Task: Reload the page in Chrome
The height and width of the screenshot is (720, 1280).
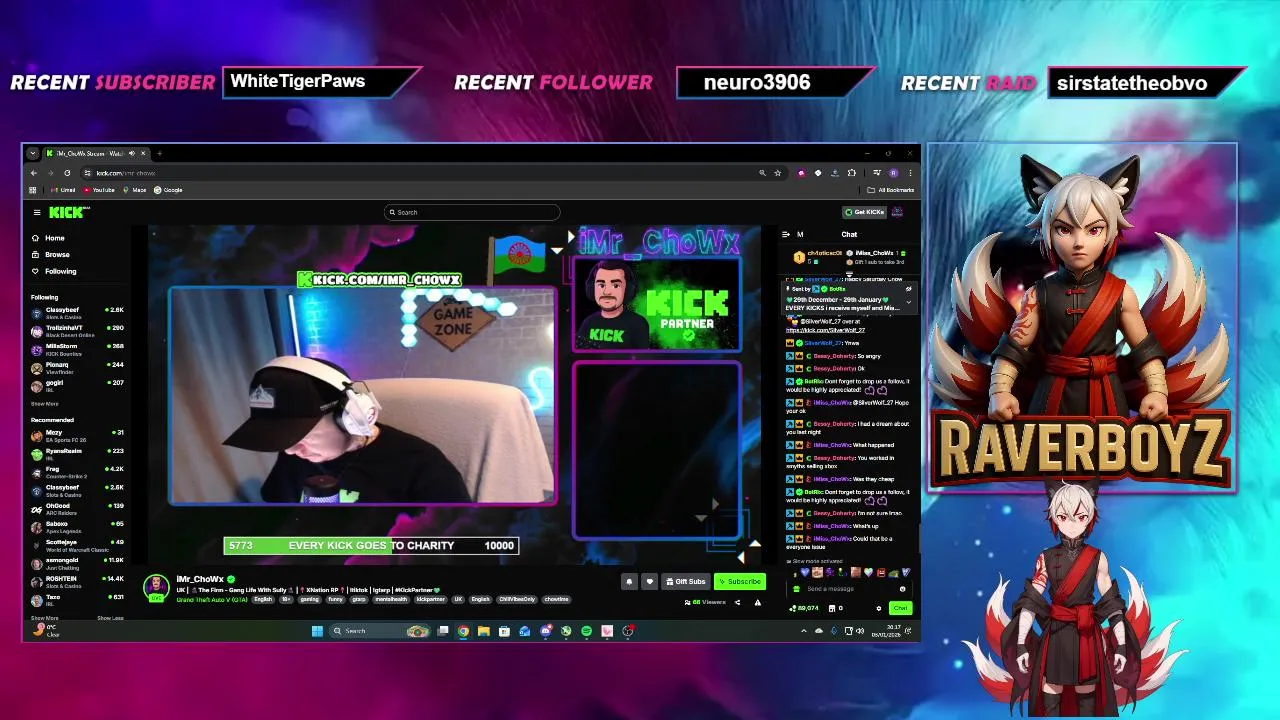Action: click(x=67, y=173)
